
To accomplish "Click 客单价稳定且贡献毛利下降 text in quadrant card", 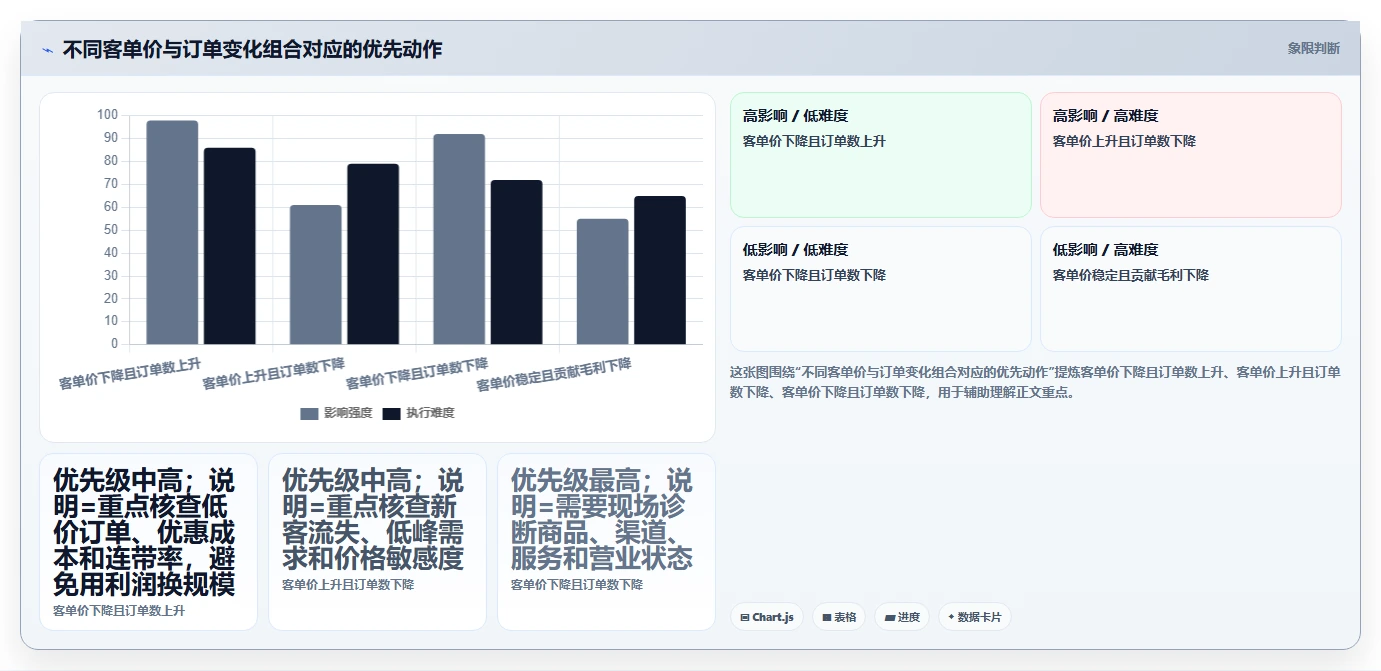I will [x=1130, y=275].
